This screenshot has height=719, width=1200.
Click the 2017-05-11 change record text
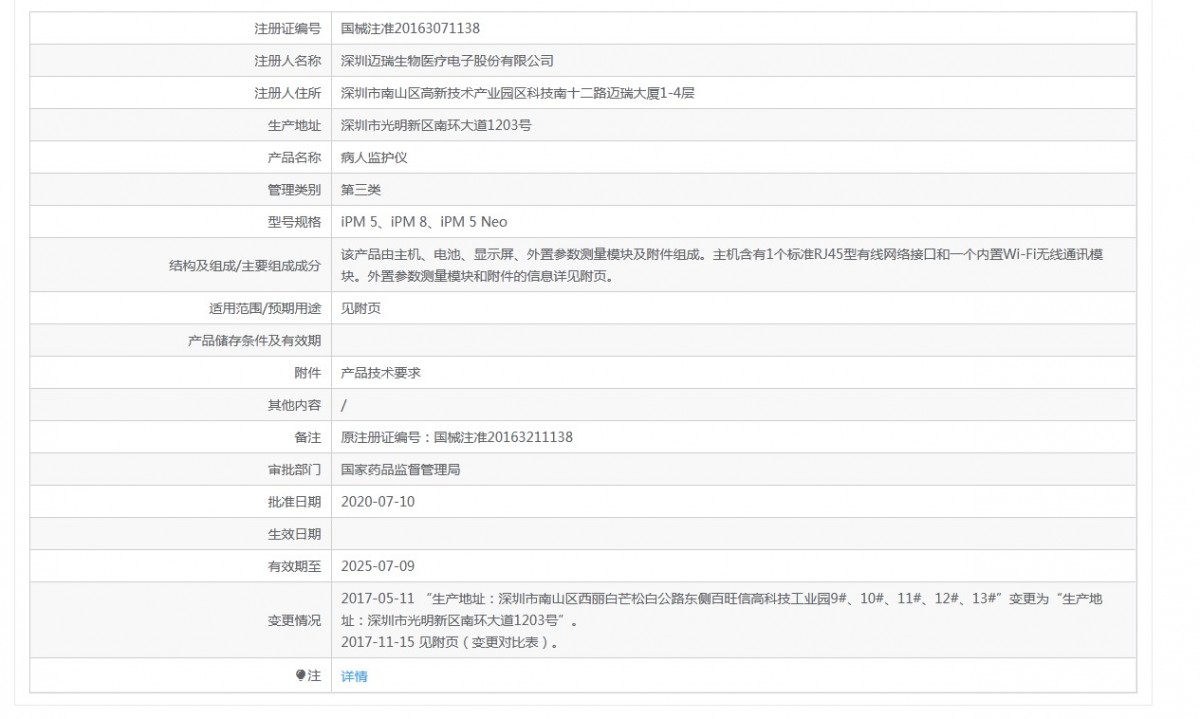tap(722, 609)
